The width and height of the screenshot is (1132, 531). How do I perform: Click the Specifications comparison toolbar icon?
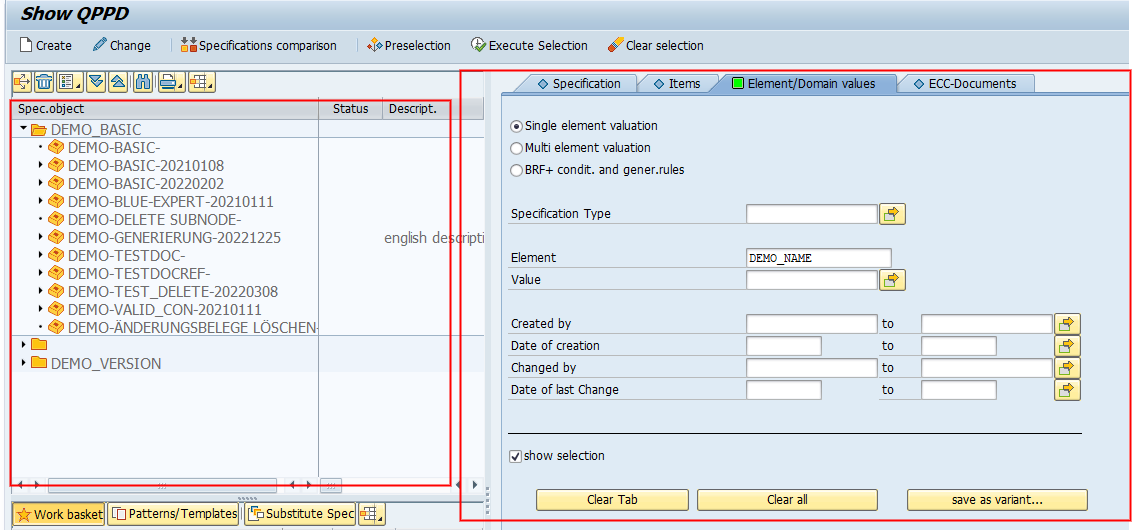coord(189,45)
